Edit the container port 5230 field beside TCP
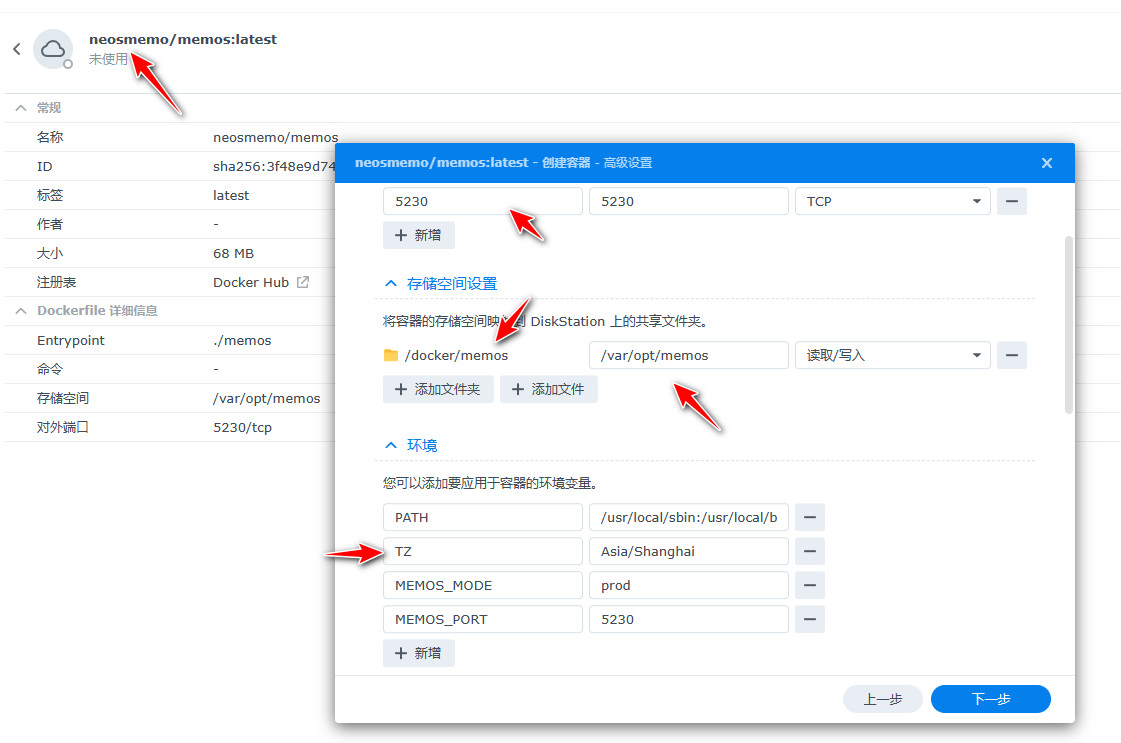The width and height of the screenshot is (1121, 743). [688, 202]
